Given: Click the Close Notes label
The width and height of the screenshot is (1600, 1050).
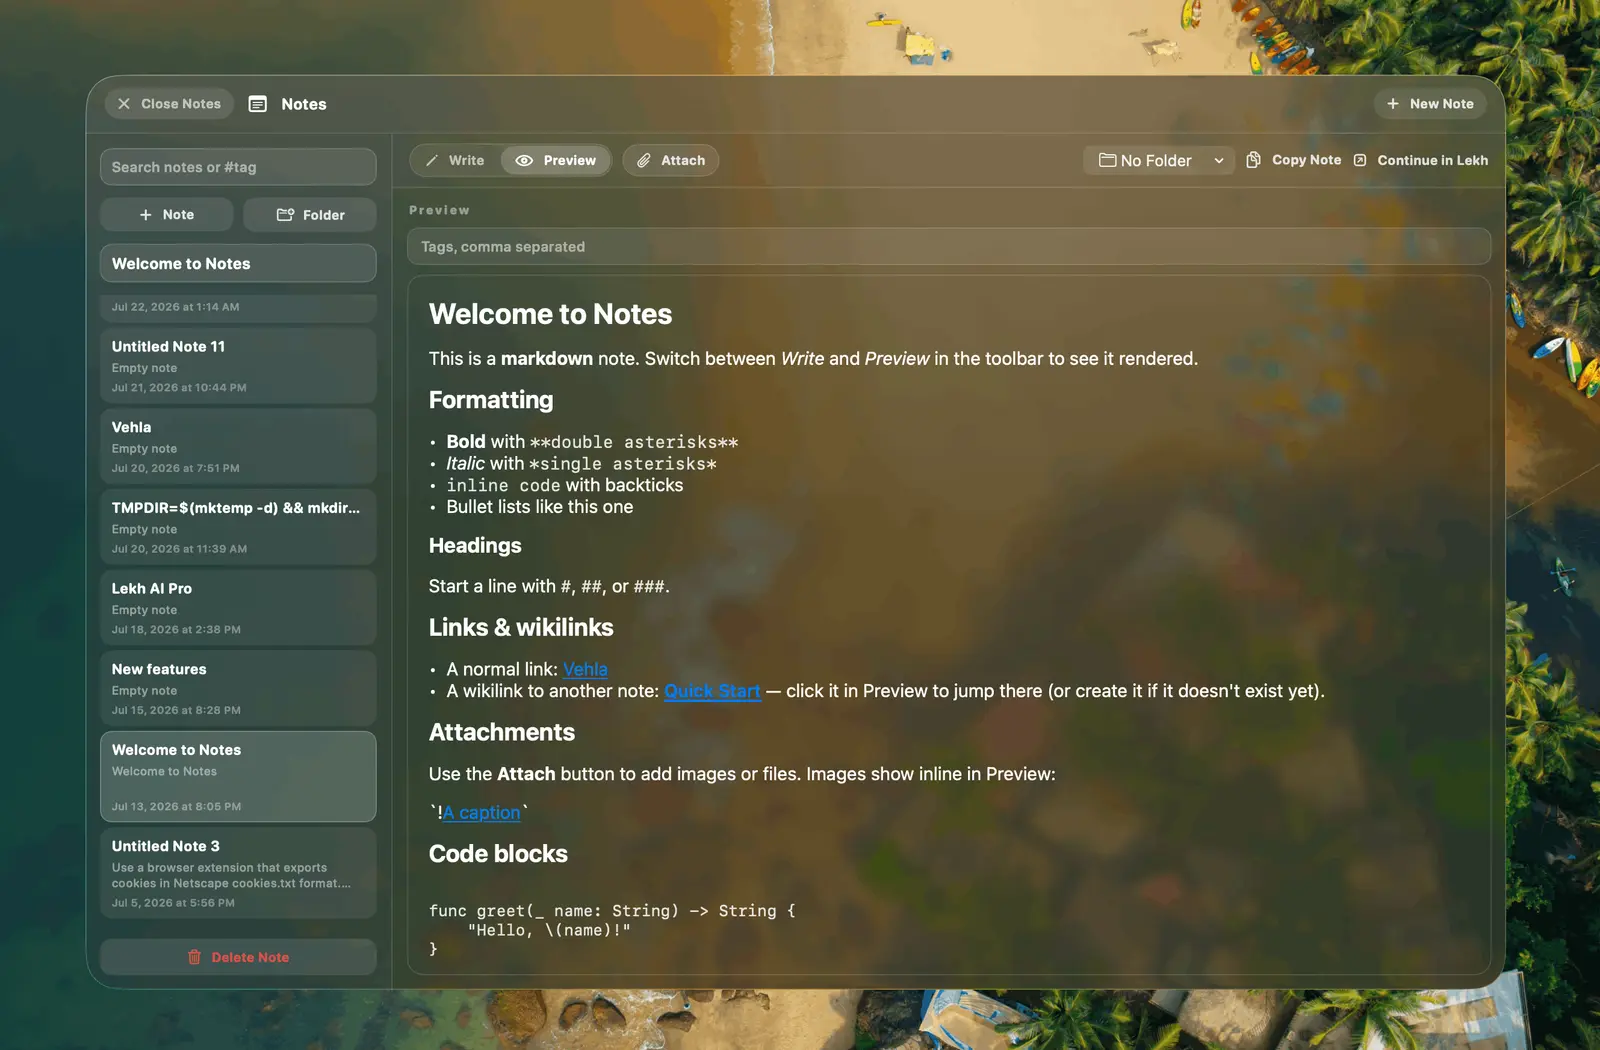Looking at the screenshot, I should pyautogui.click(x=181, y=104).
